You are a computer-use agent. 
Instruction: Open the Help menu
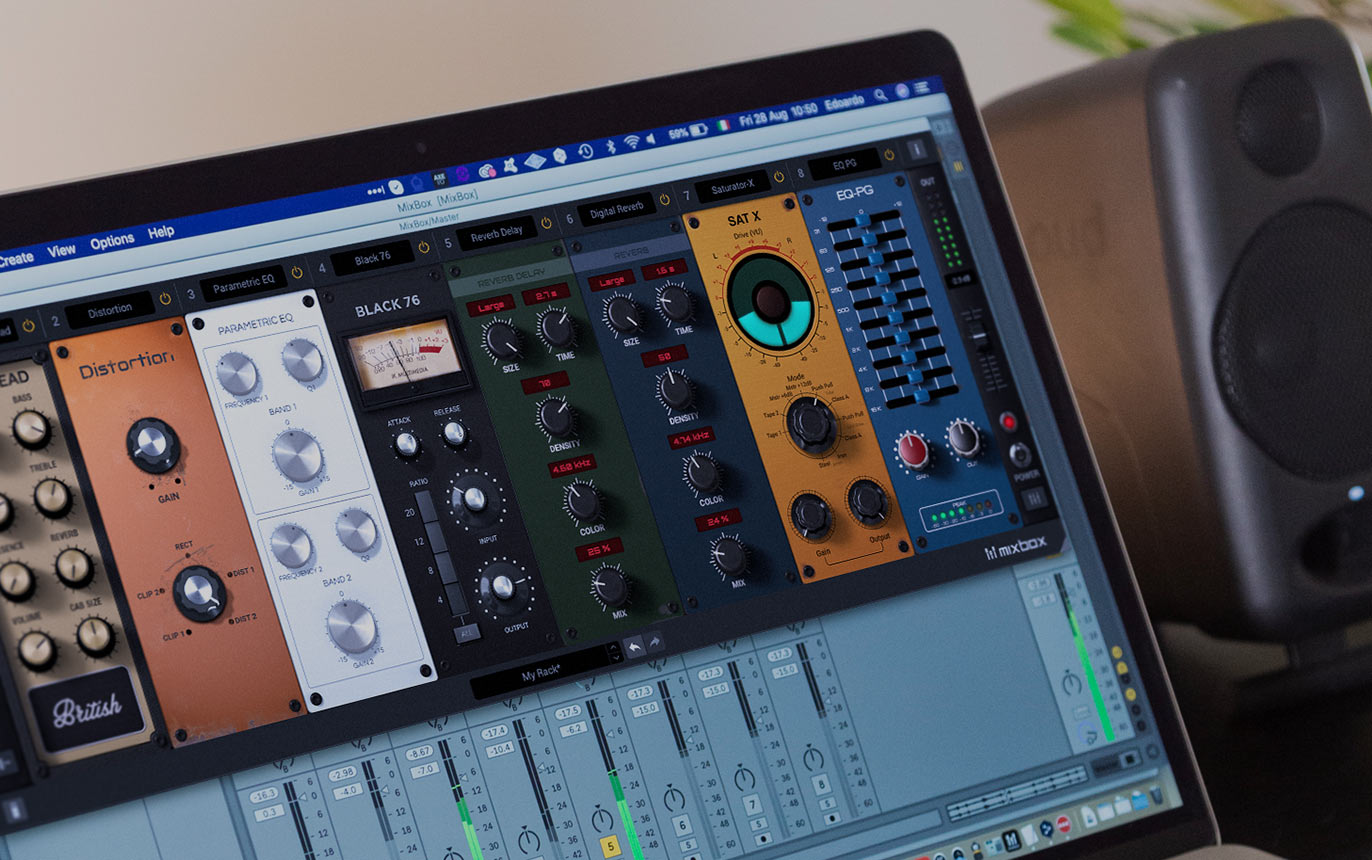[x=161, y=232]
